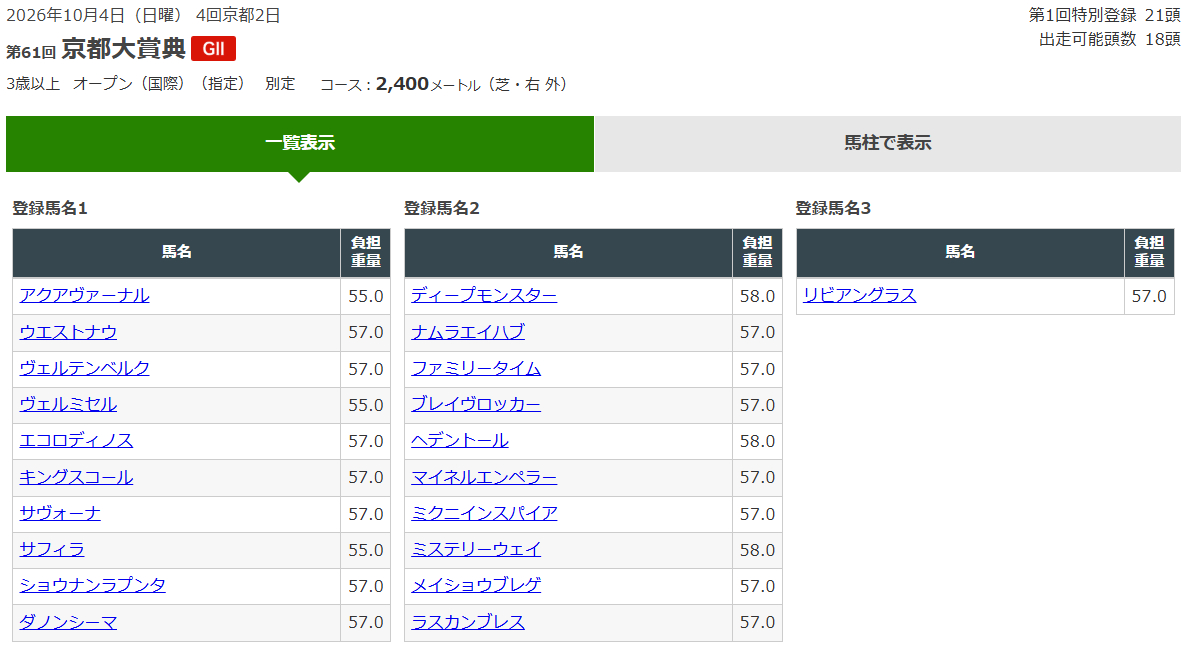Click 55.0 weight for アクアヴァーナル
This screenshot has width=1183, height=645.
coord(366,296)
